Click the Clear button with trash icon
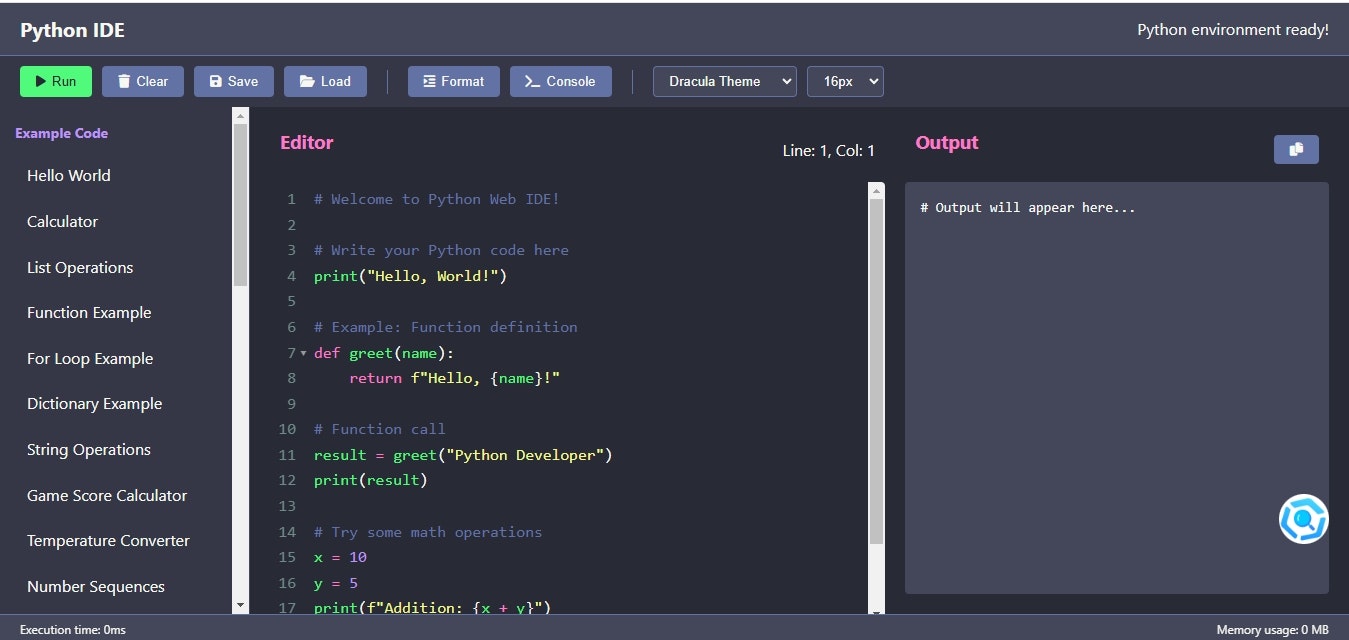The image size is (1349, 640). tap(143, 81)
